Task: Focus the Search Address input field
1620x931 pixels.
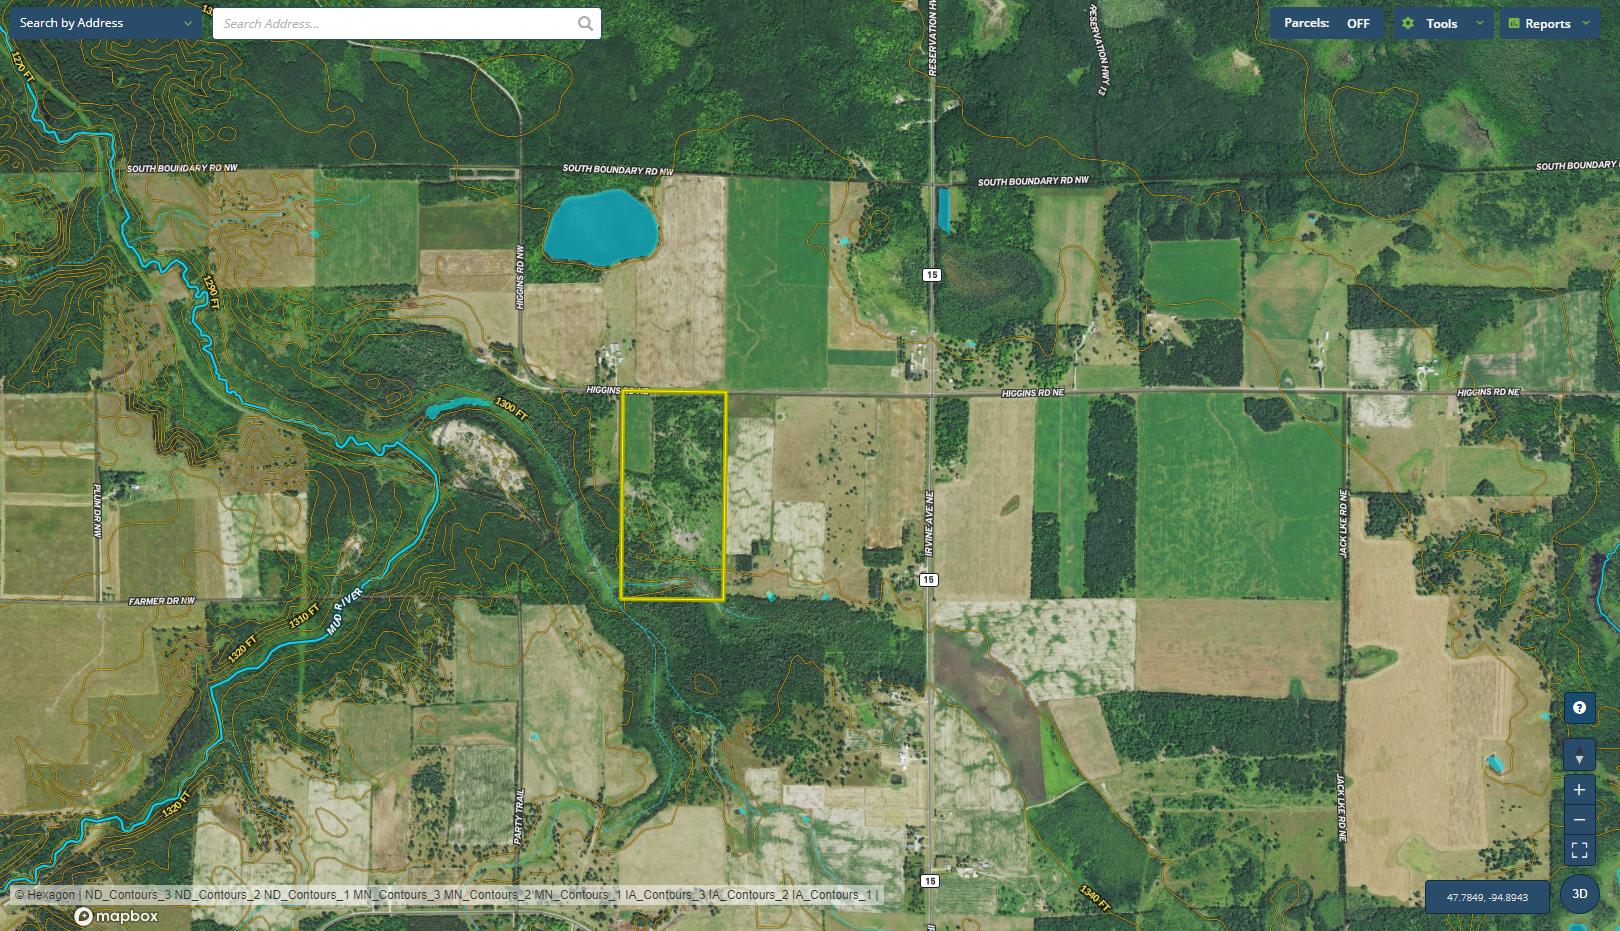Action: click(x=395, y=23)
